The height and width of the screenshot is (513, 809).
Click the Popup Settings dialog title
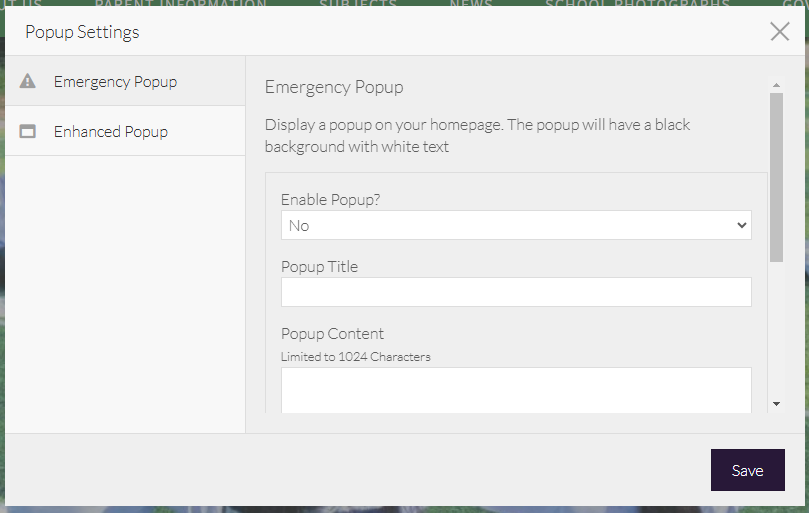tap(82, 32)
